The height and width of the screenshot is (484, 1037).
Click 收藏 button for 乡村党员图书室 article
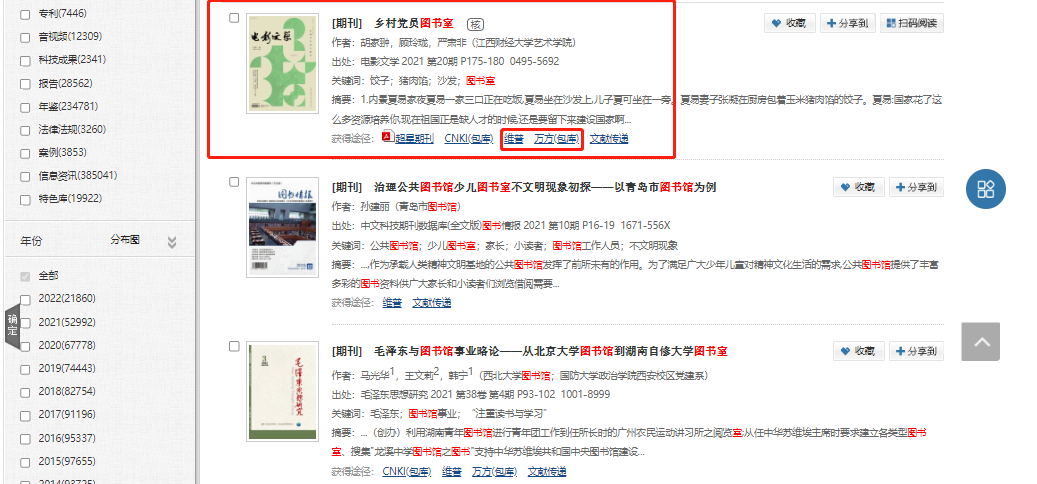pos(789,23)
